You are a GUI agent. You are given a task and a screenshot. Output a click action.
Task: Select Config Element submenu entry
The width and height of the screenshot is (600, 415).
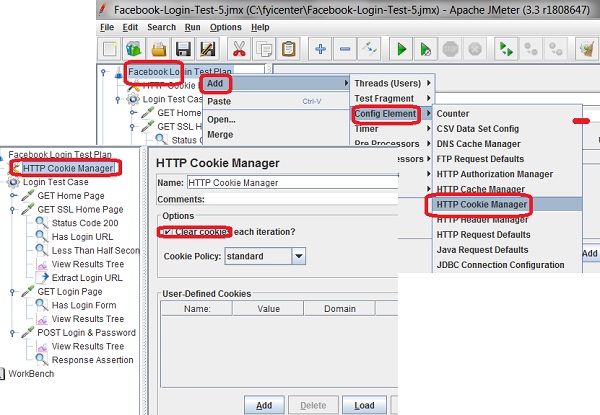392,114
